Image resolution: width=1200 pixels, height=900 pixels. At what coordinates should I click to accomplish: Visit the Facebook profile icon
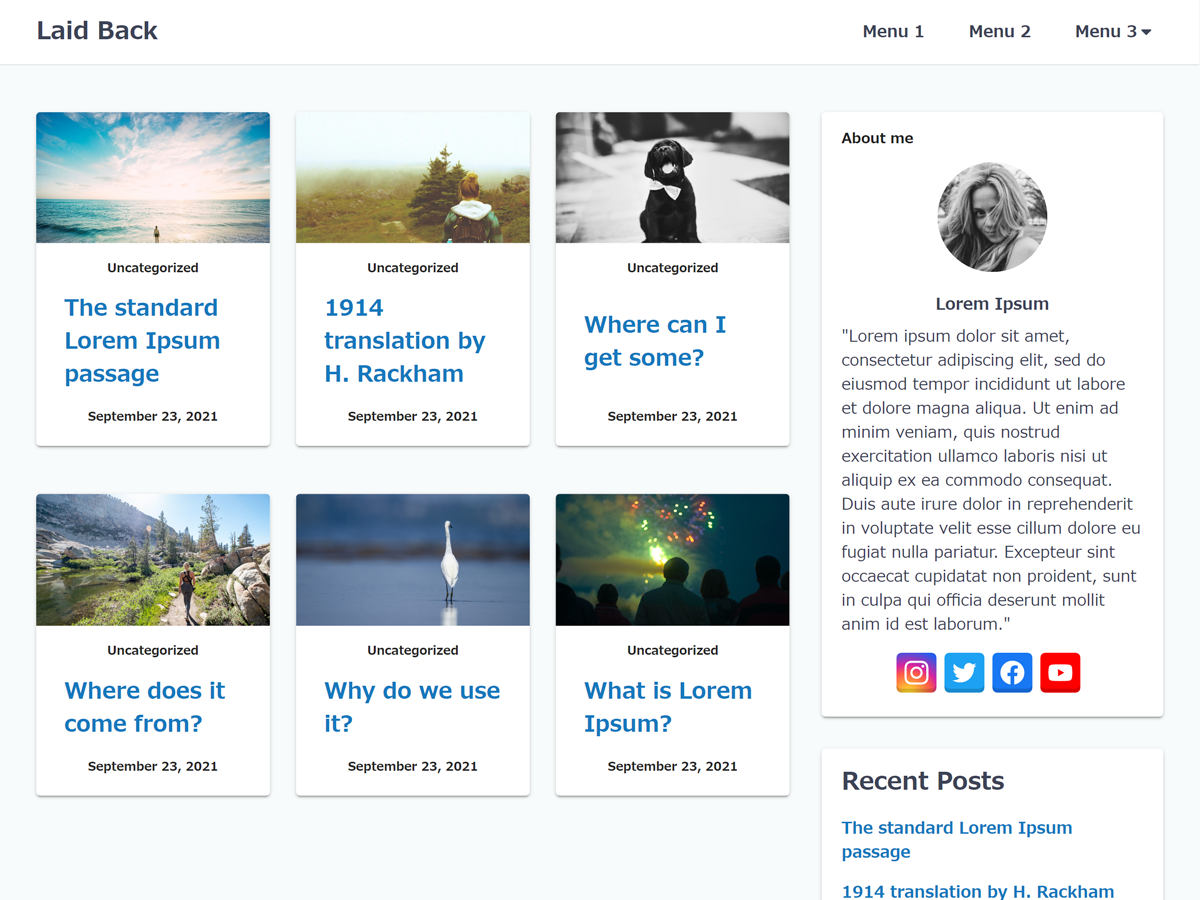click(x=1012, y=673)
